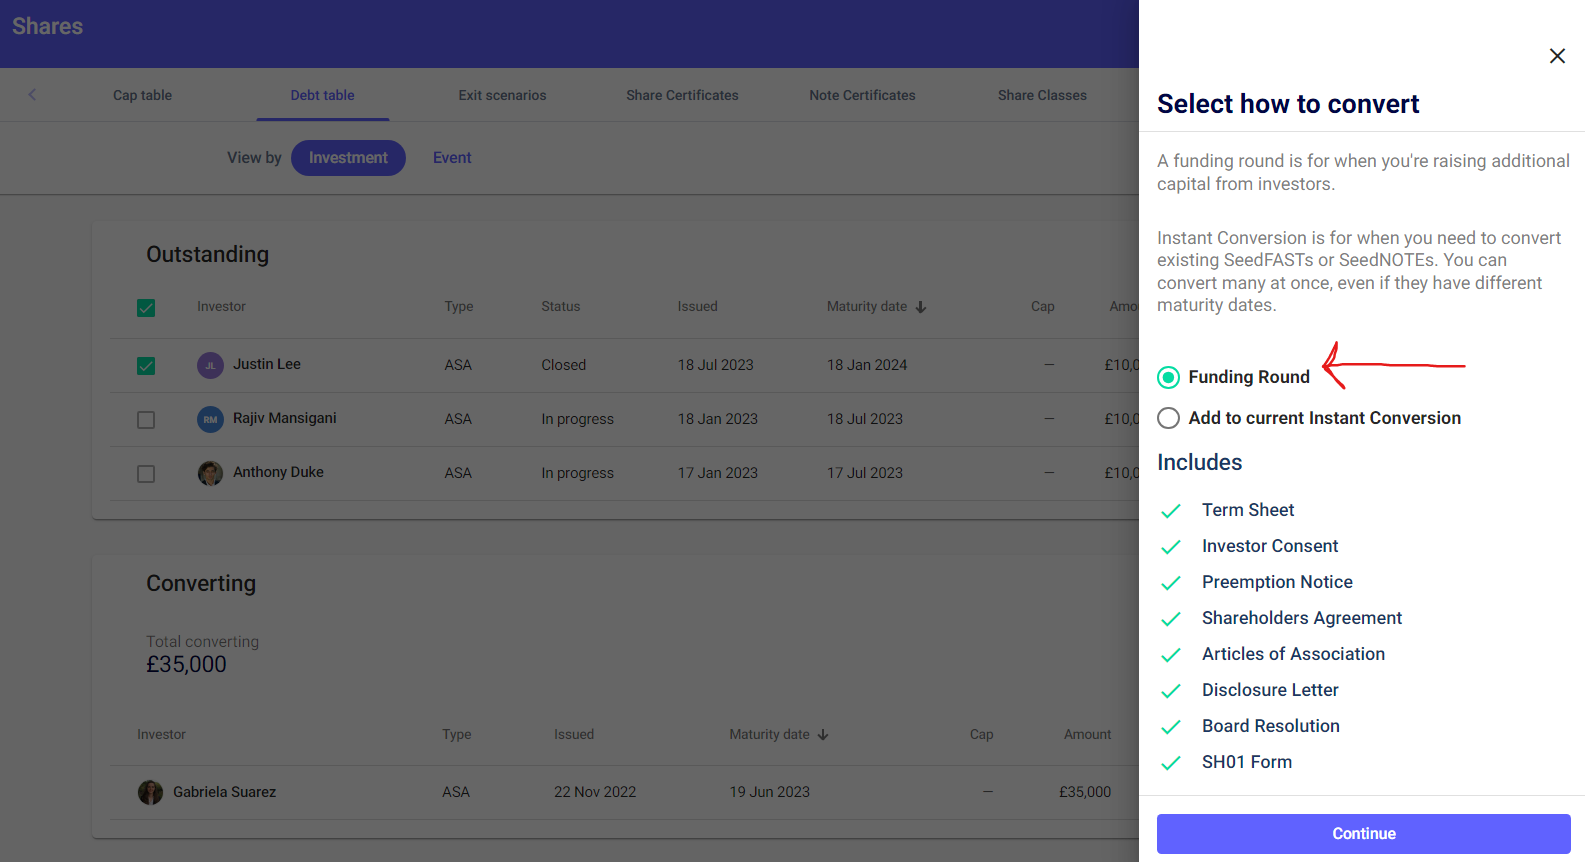The width and height of the screenshot is (1585, 862).
Task: Click the Type column header in Outstanding
Action: [459, 307]
